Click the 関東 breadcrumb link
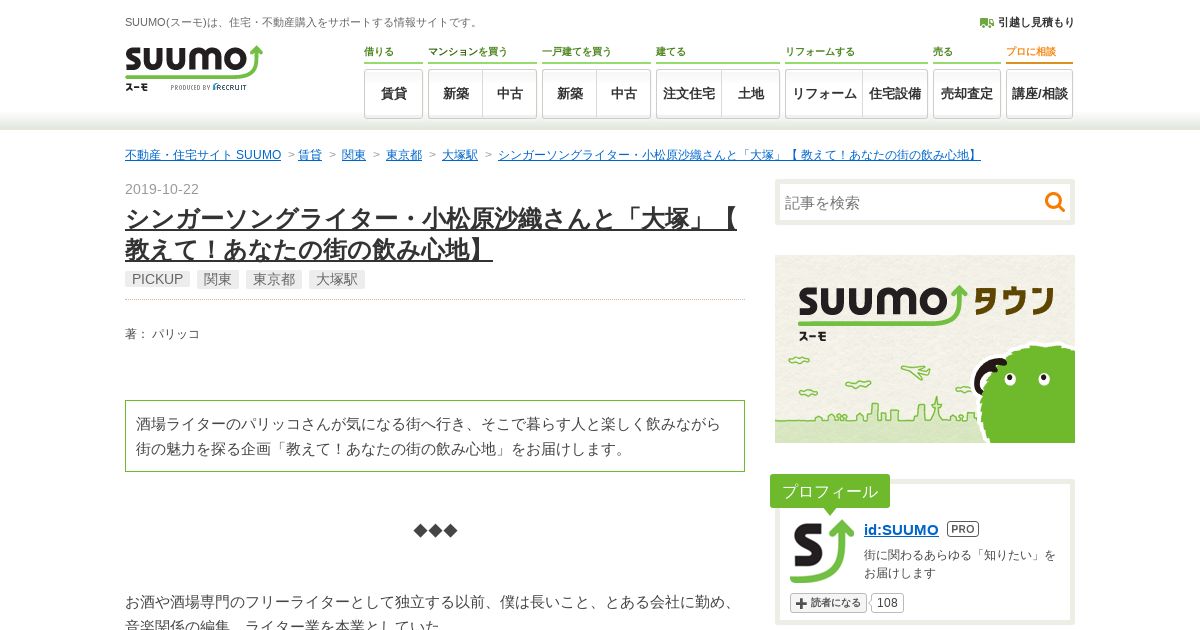 (x=354, y=155)
